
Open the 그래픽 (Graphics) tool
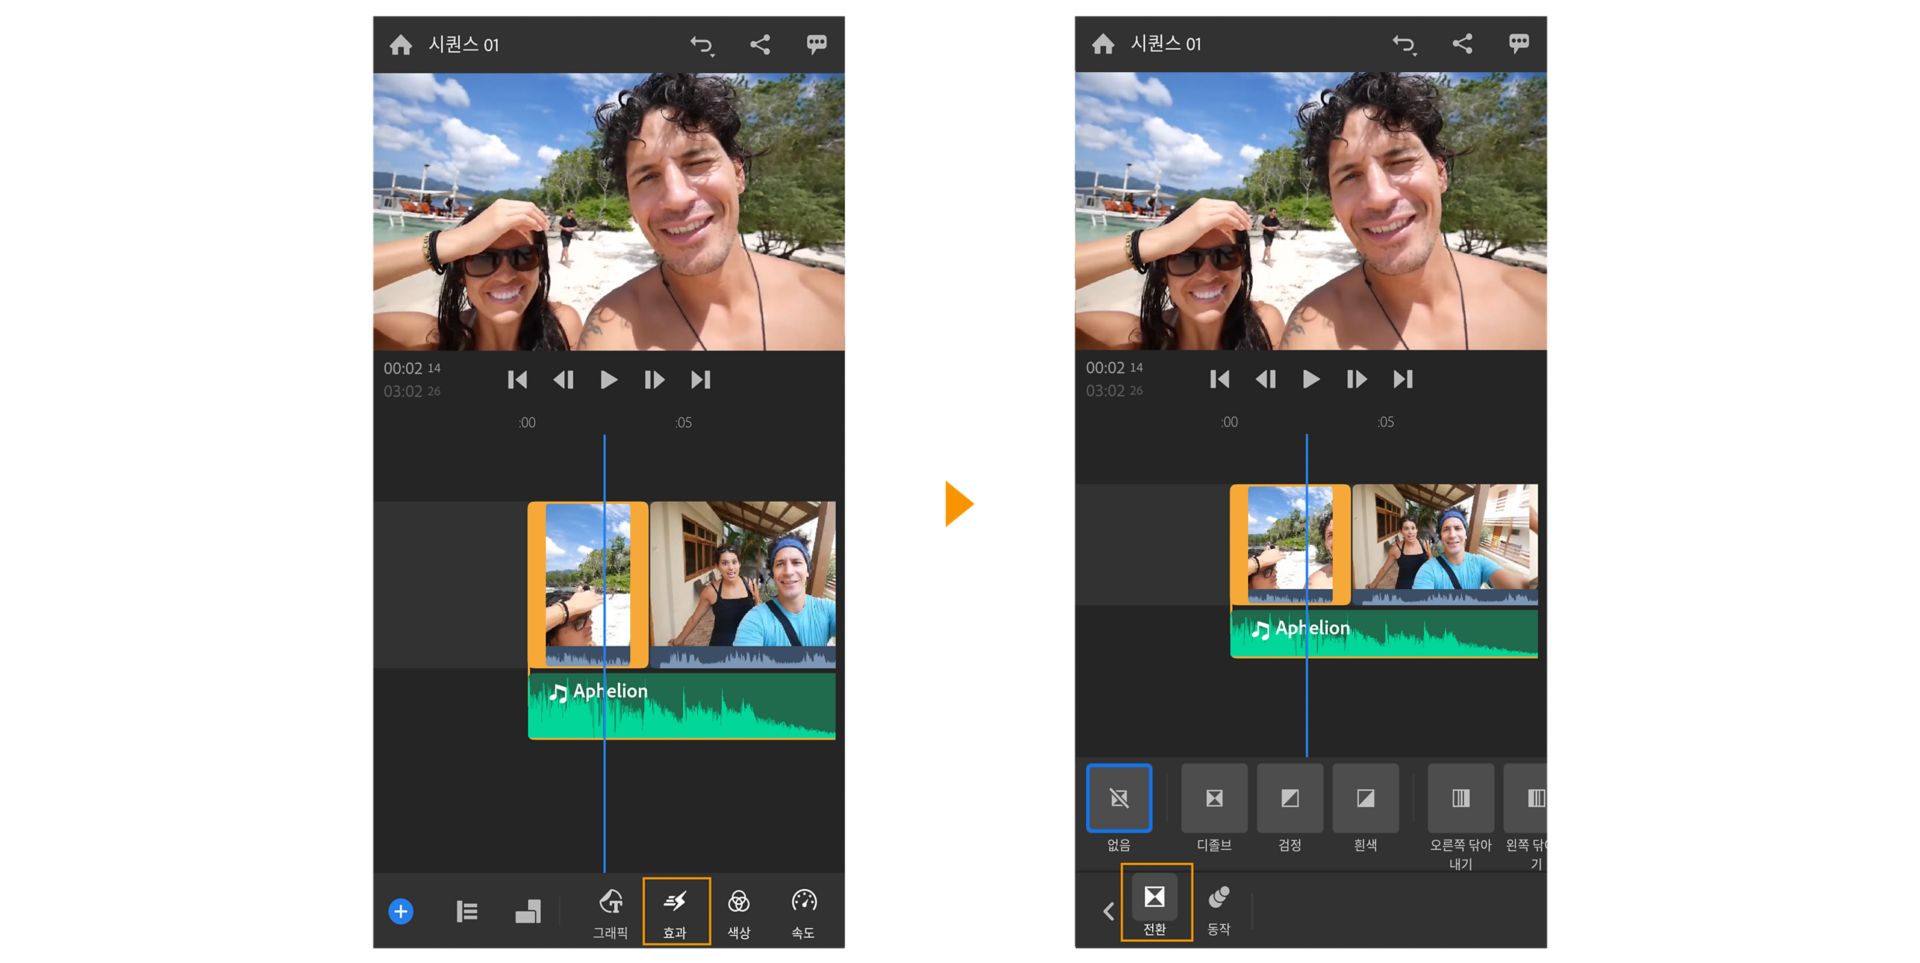tap(610, 913)
